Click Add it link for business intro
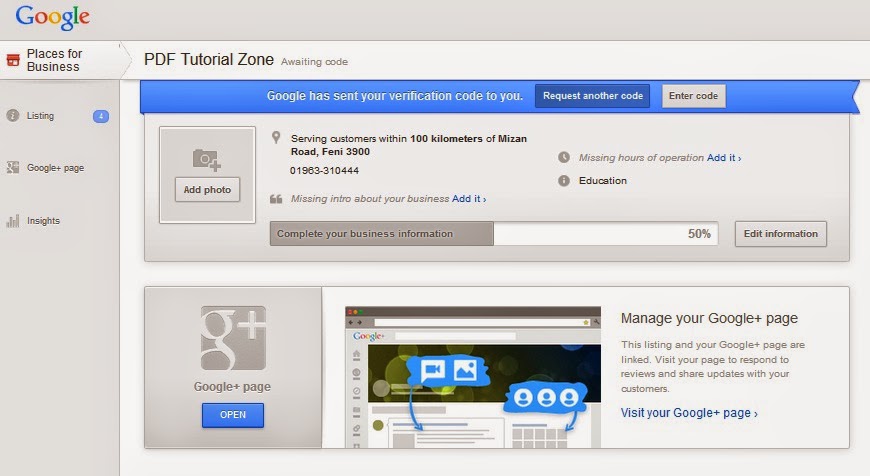870x476 pixels. coord(469,199)
